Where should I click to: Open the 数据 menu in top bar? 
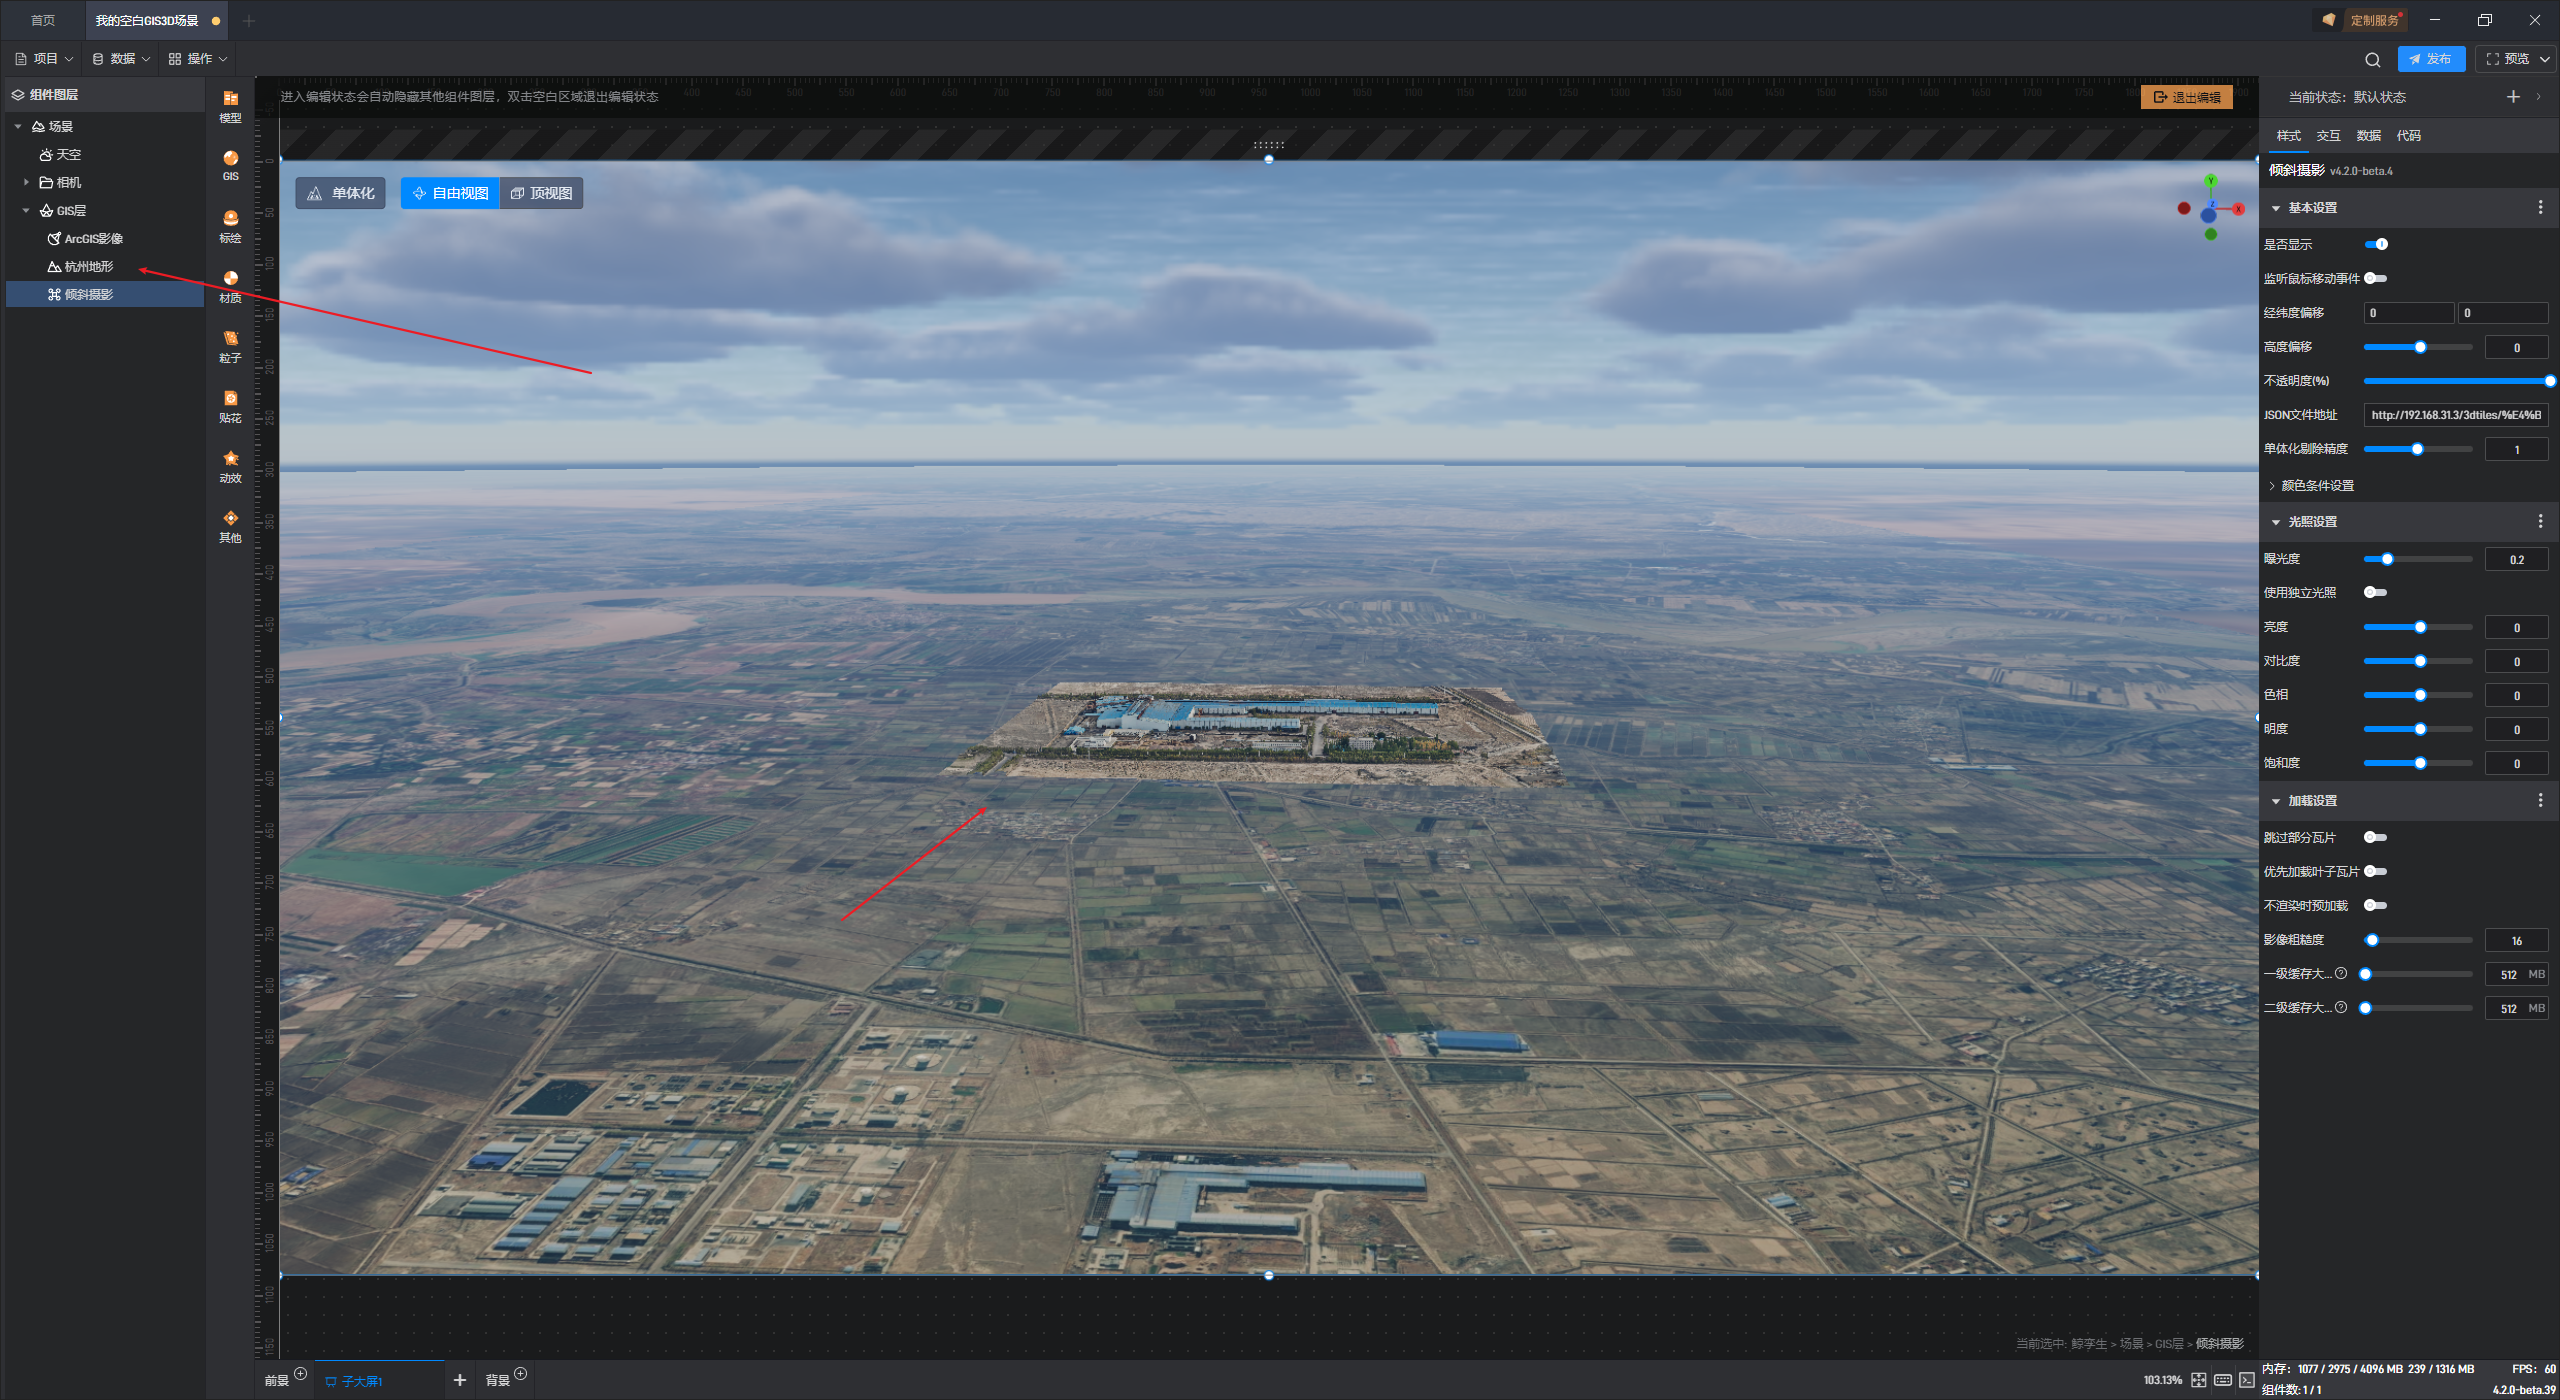[121, 59]
